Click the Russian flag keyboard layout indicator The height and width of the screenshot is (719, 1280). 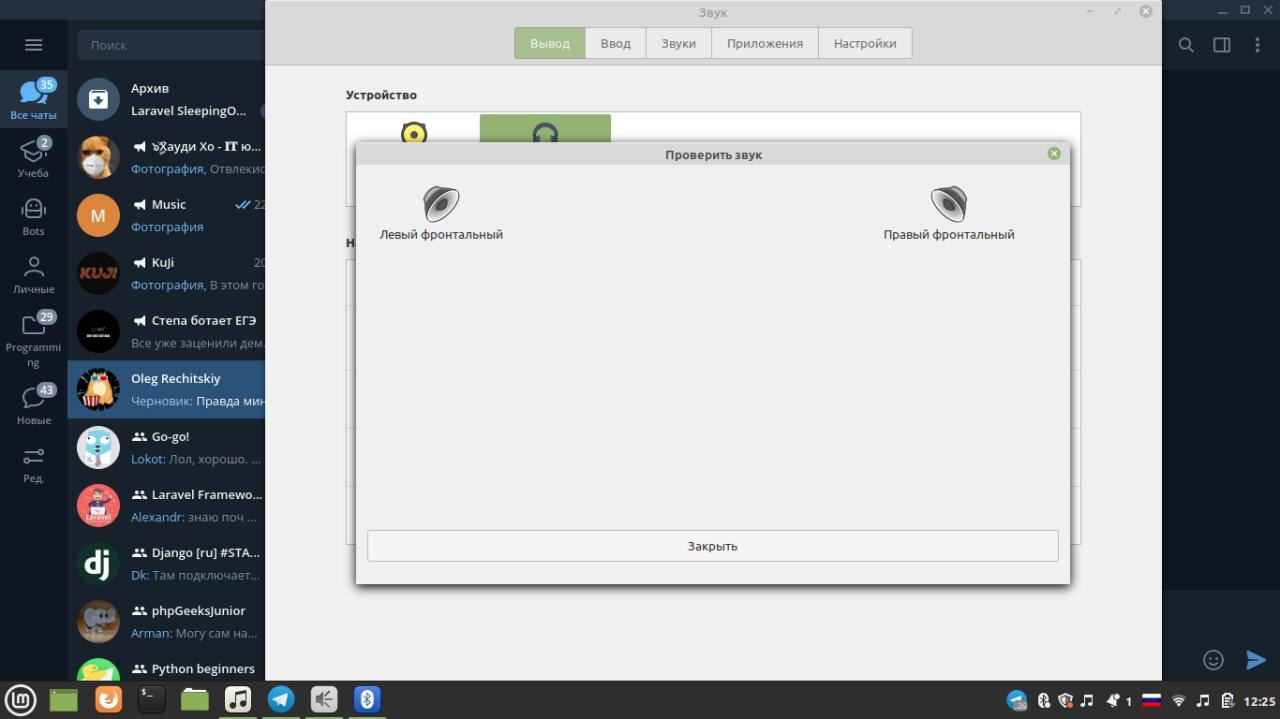coord(1151,700)
